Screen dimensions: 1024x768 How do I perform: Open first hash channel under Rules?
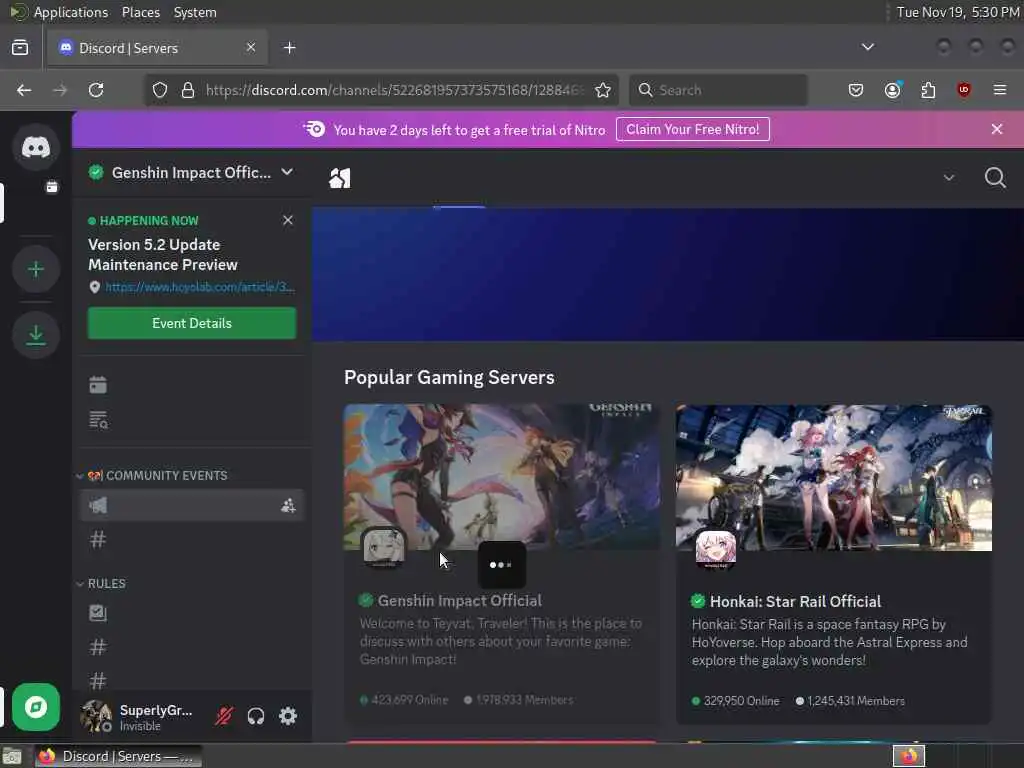pos(98,647)
